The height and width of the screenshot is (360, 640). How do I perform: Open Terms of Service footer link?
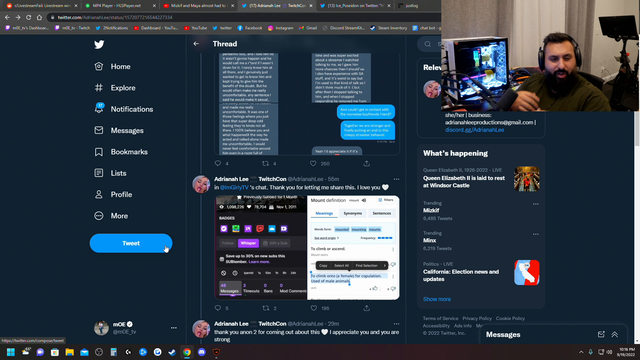(x=440, y=318)
